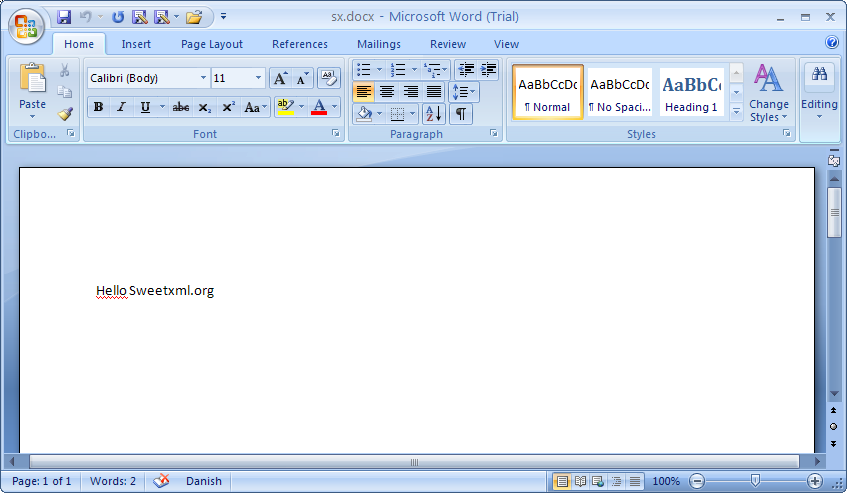Open the Change Styles menu
Viewport: 847px width, 493px height.
768,92
